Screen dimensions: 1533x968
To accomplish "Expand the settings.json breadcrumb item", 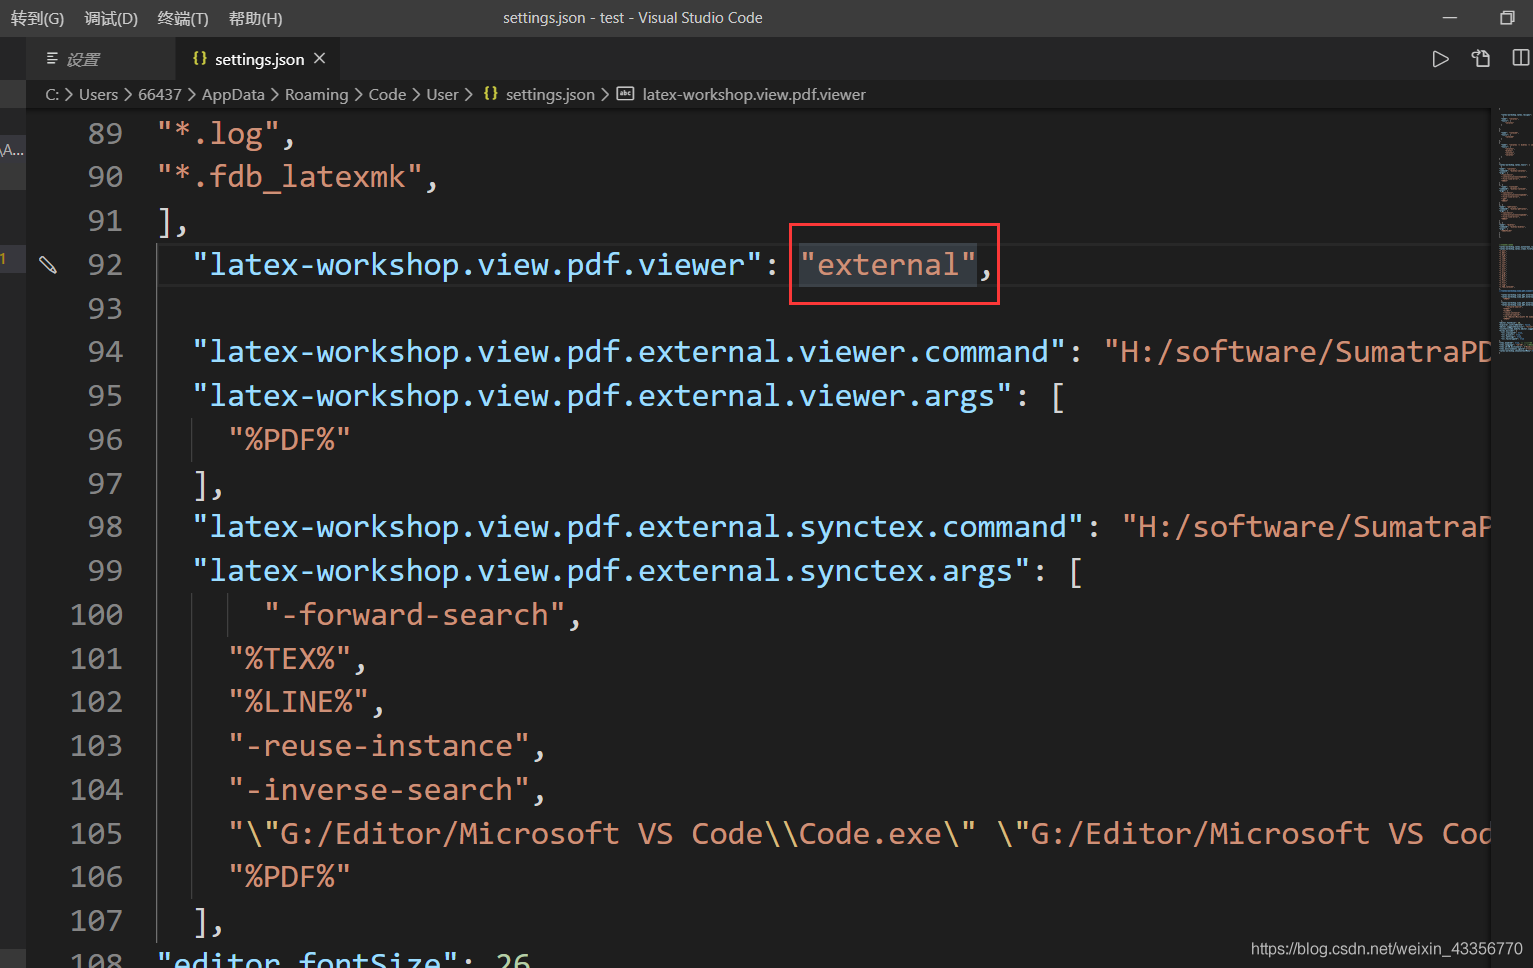I will point(549,94).
